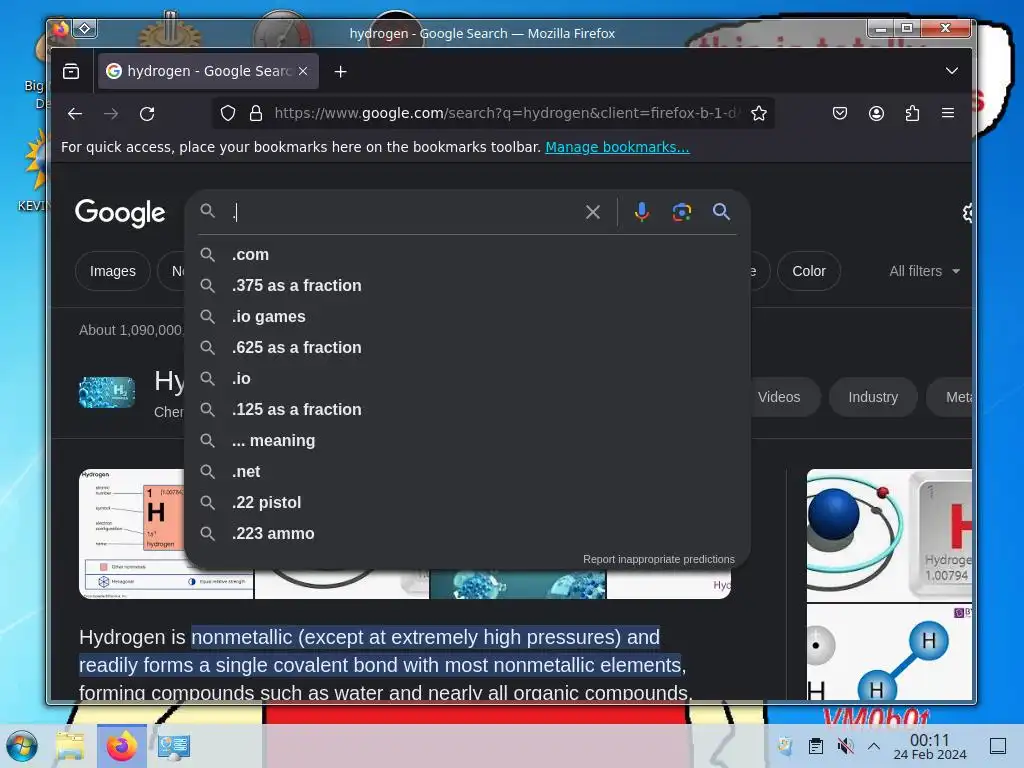Viewport: 1024px width, 768px height.
Task: Open the Firefox hamburger menu
Action: (x=948, y=113)
